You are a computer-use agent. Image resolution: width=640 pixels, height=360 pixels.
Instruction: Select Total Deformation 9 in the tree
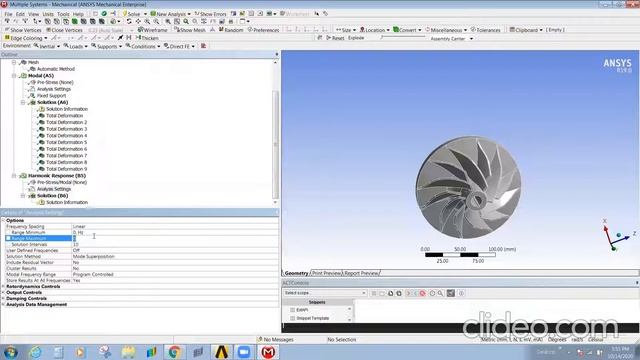click(66, 169)
